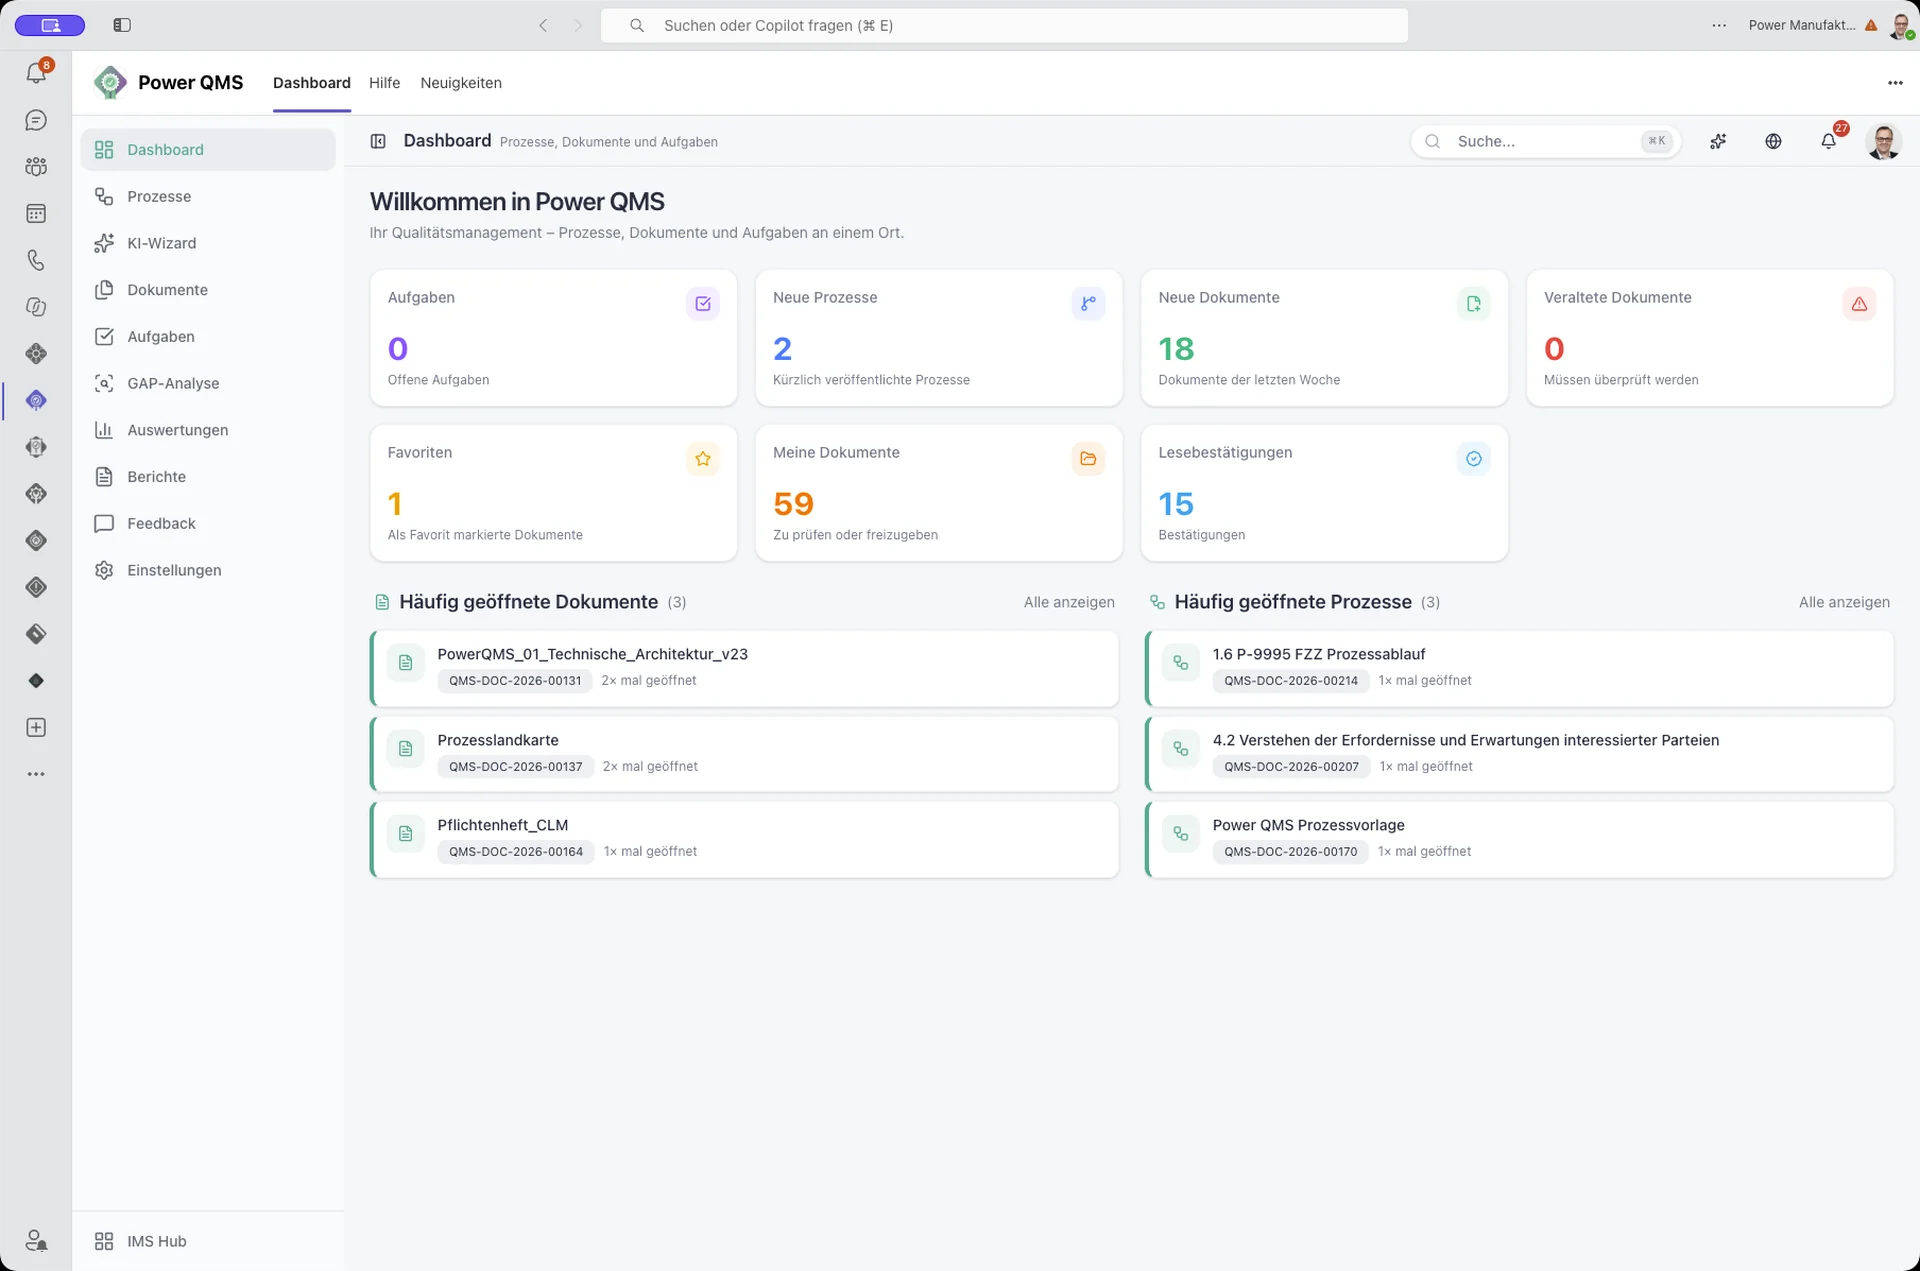Open the user avatar in dashboard header
The height and width of the screenshot is (1271, 1920).
coord(1884,141)
